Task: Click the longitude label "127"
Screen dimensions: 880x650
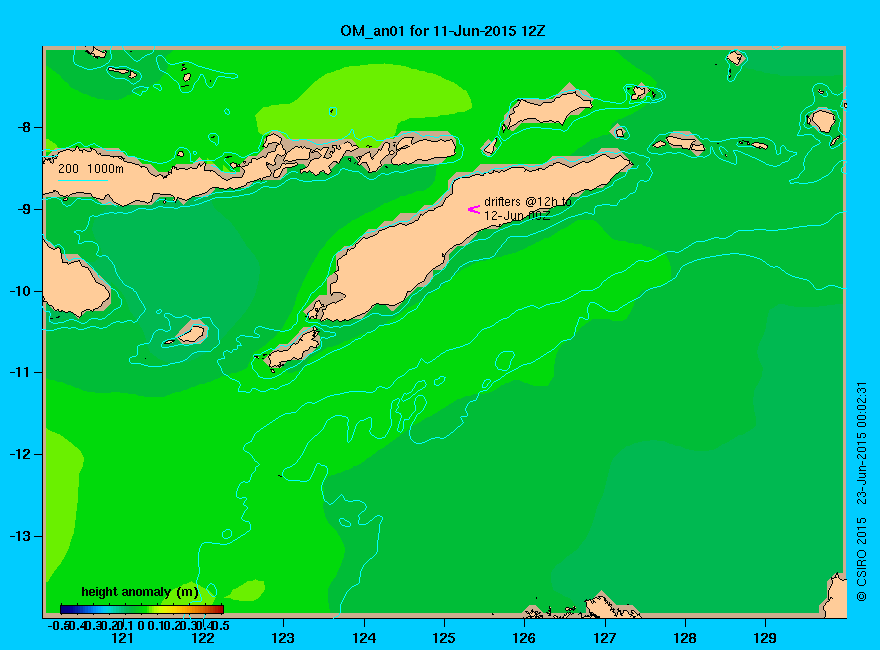Action: [x=605, y=638]
